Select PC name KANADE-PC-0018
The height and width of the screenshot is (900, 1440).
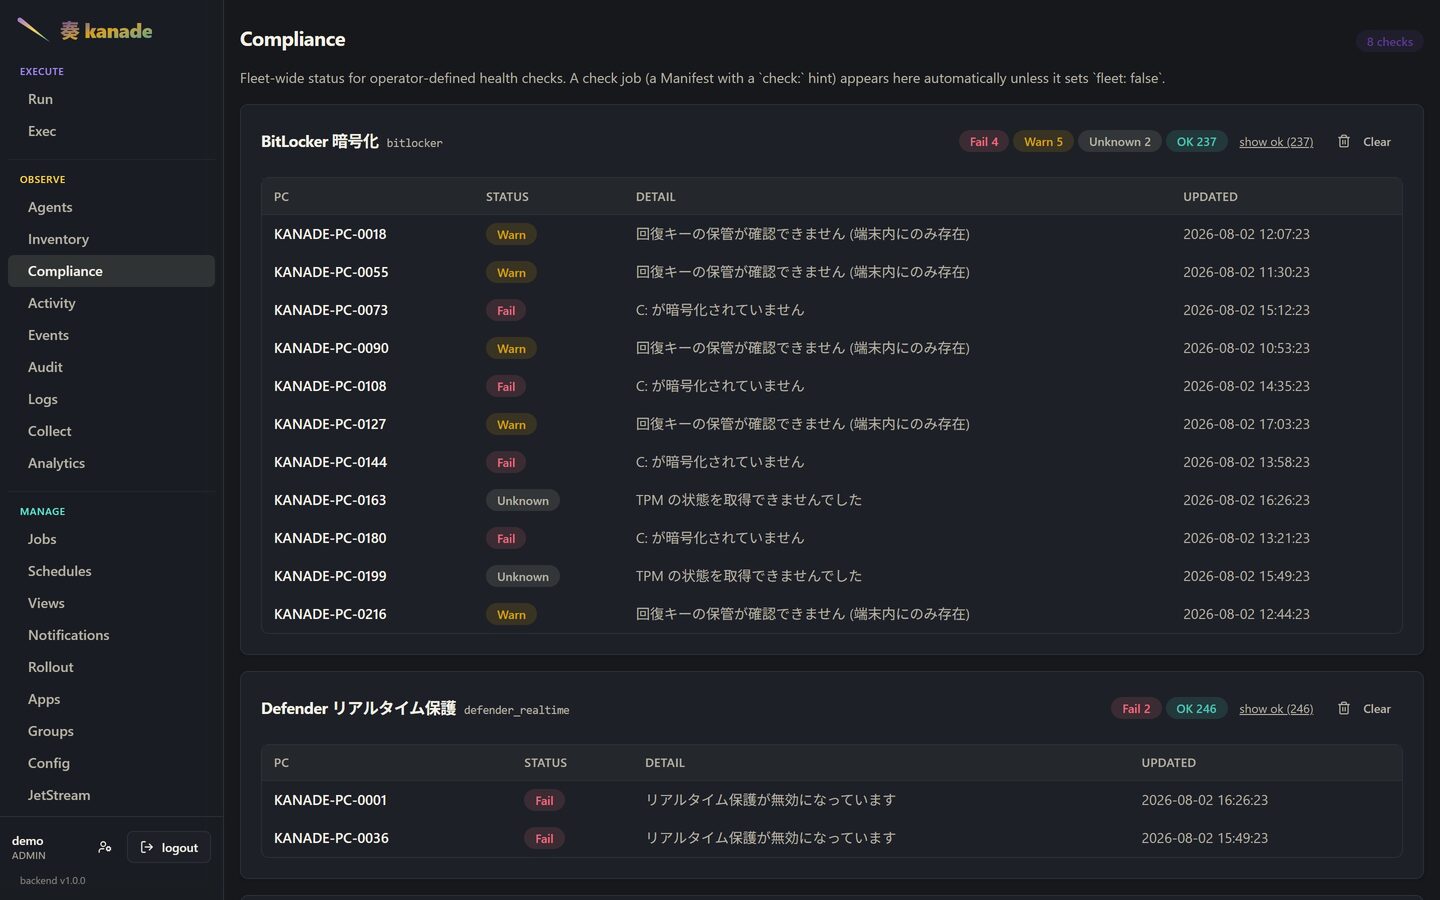330,234
